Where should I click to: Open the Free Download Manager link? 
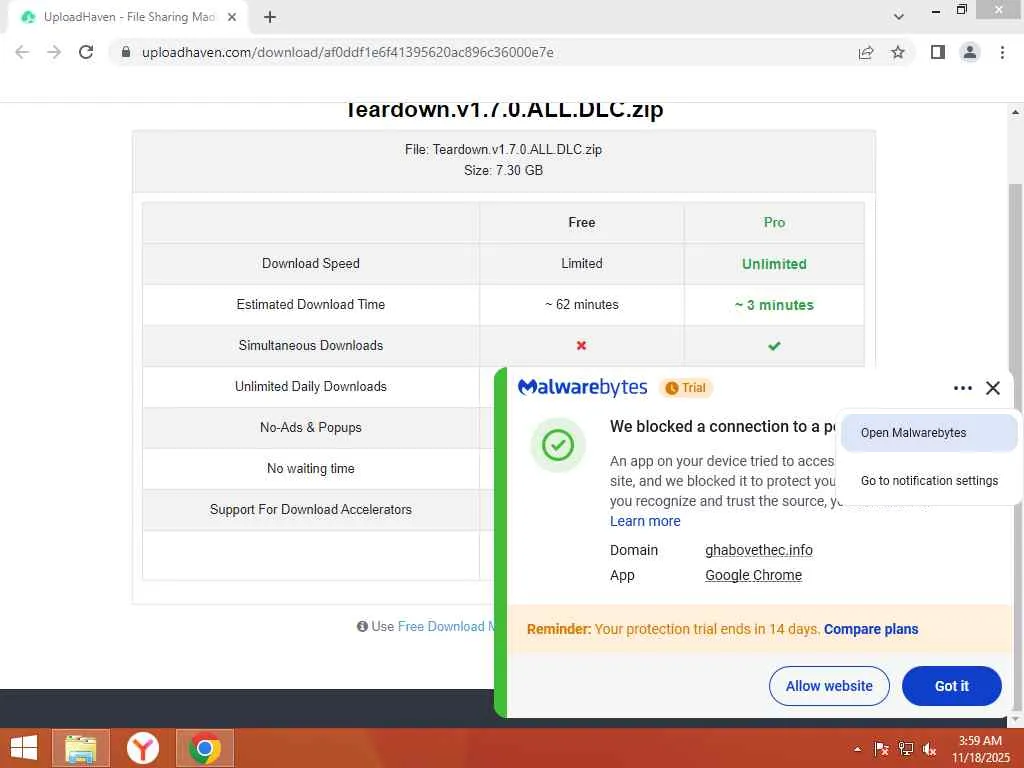446,626
